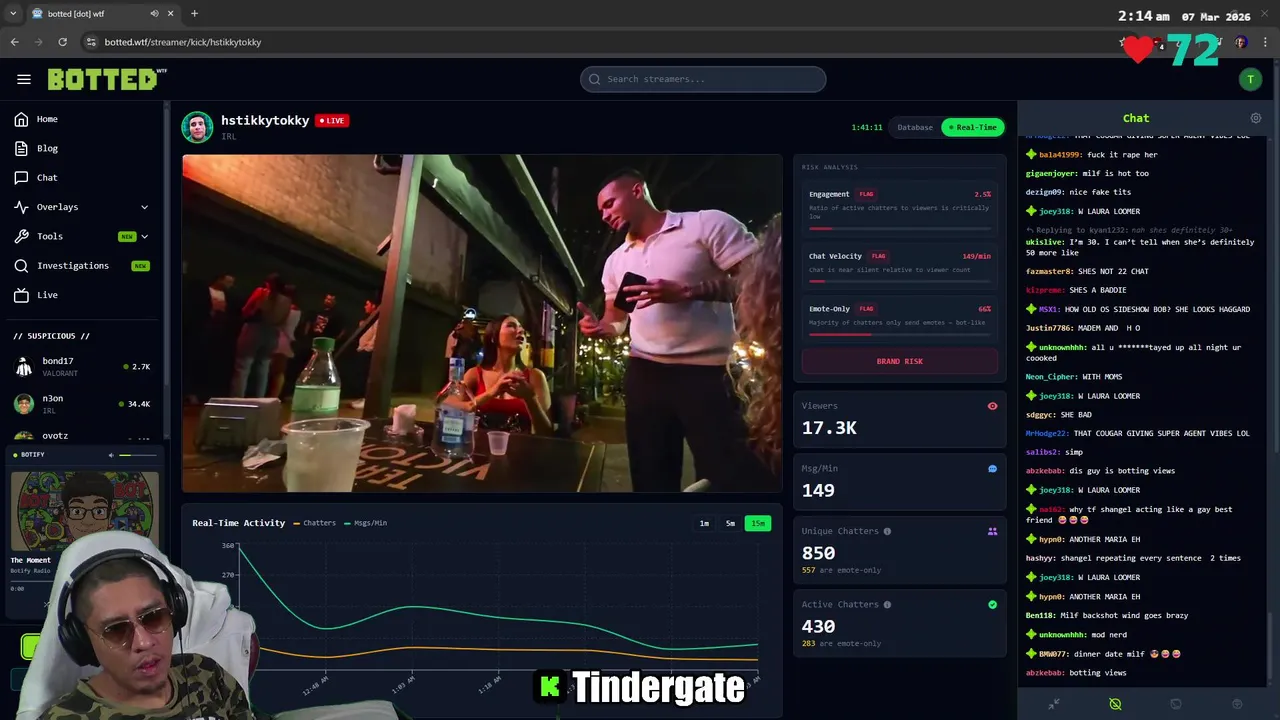The width and height of the screenshot is (1280, 720).
Task: Go back in the browser
Action: coord(14,42)
